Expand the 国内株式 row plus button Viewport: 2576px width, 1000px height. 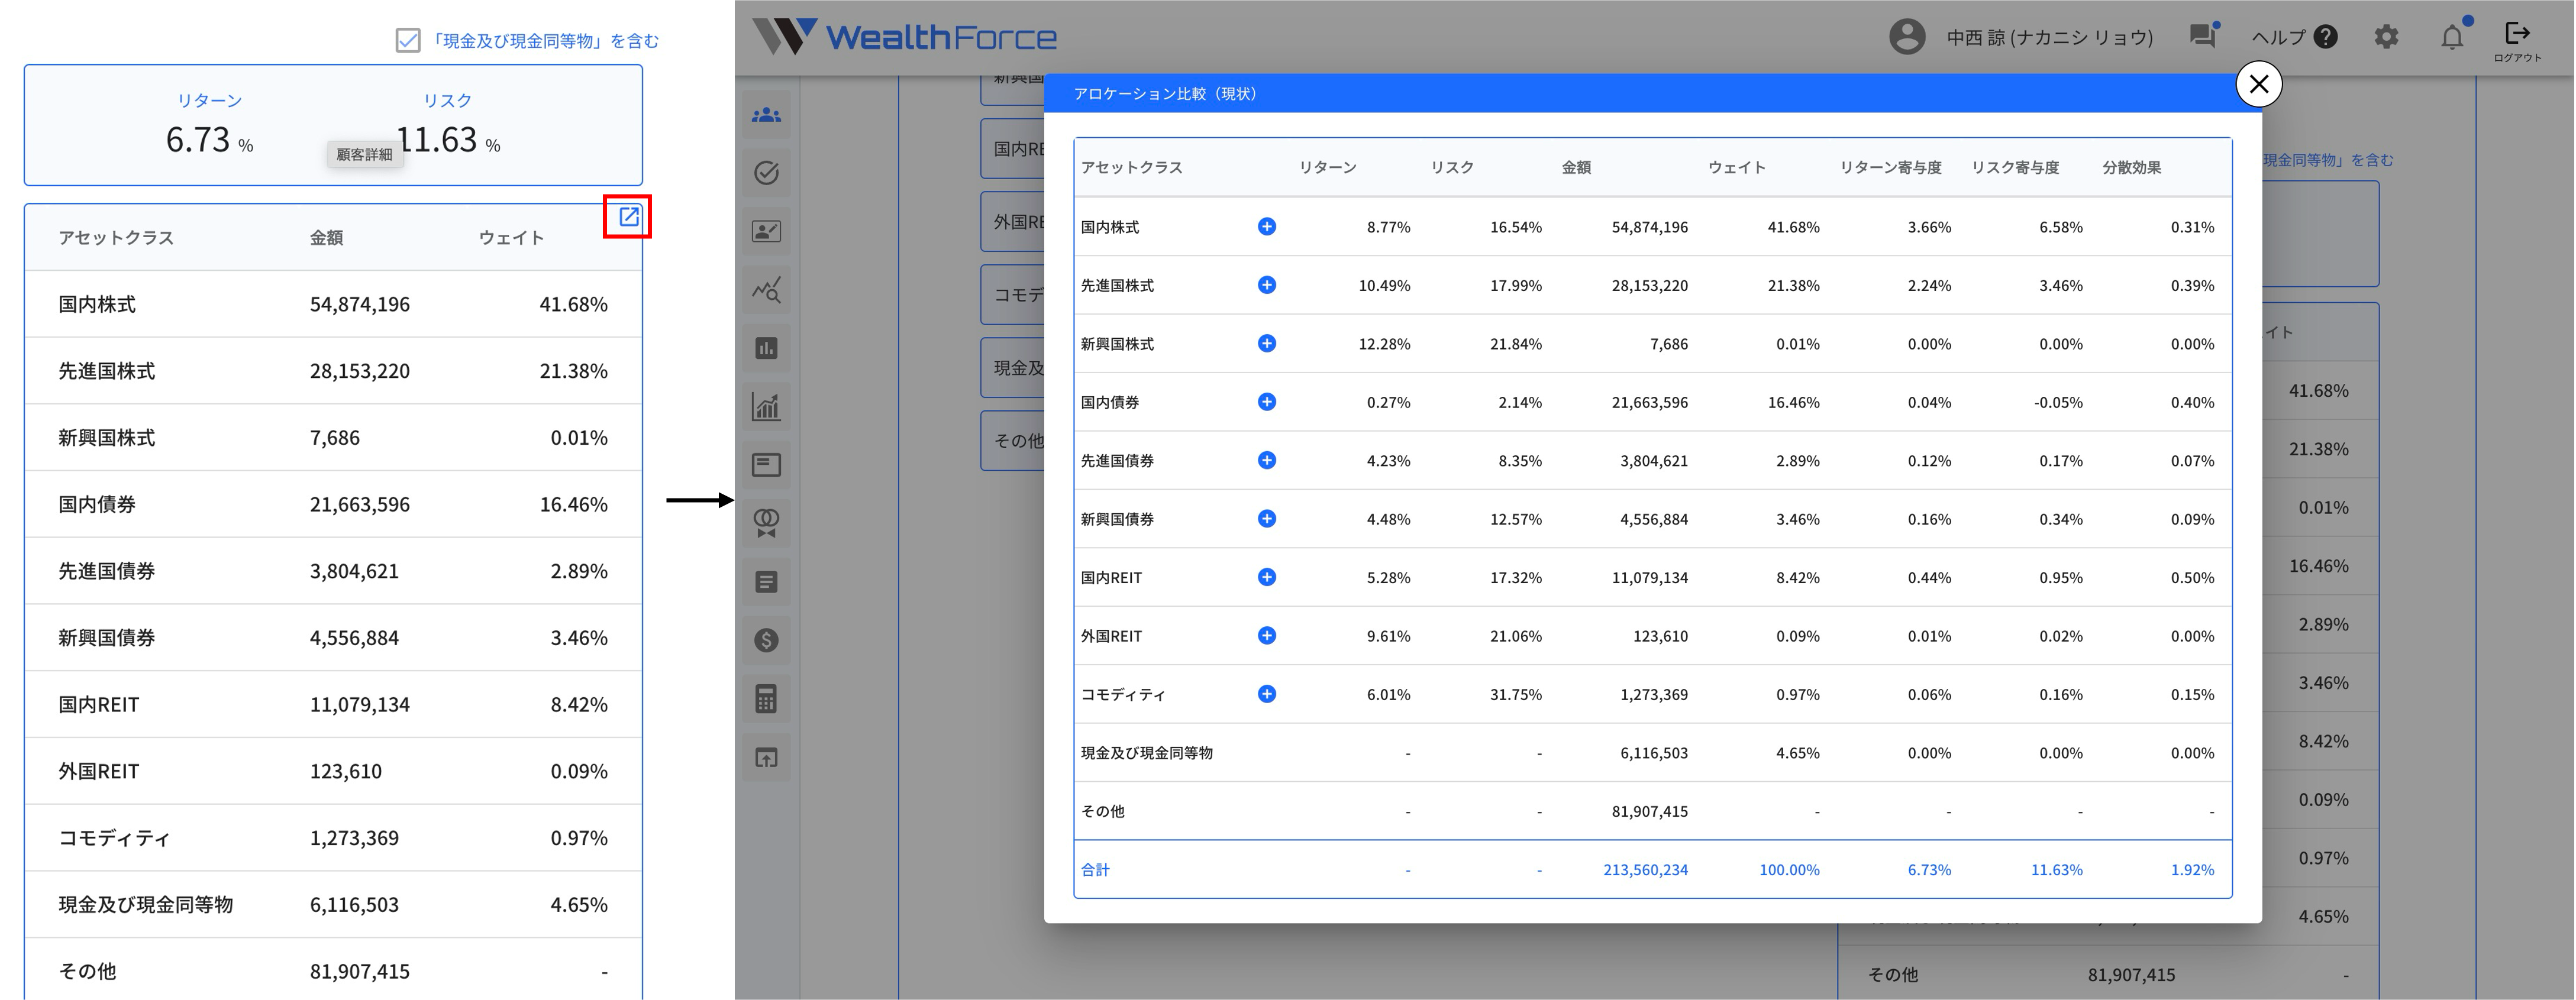(1266, 227)
